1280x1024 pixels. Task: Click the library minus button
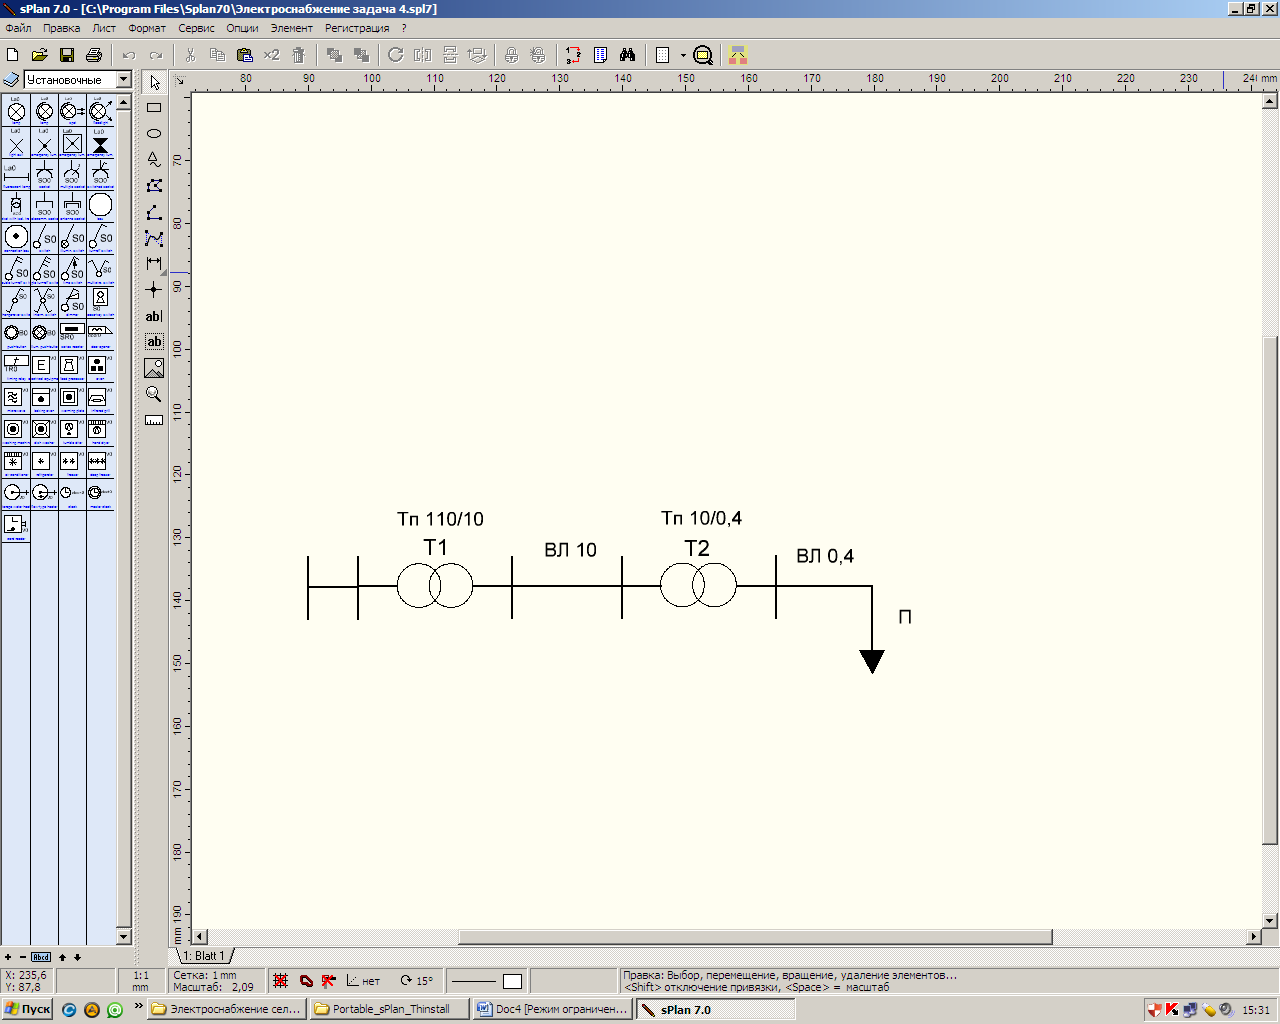point(23,957)
